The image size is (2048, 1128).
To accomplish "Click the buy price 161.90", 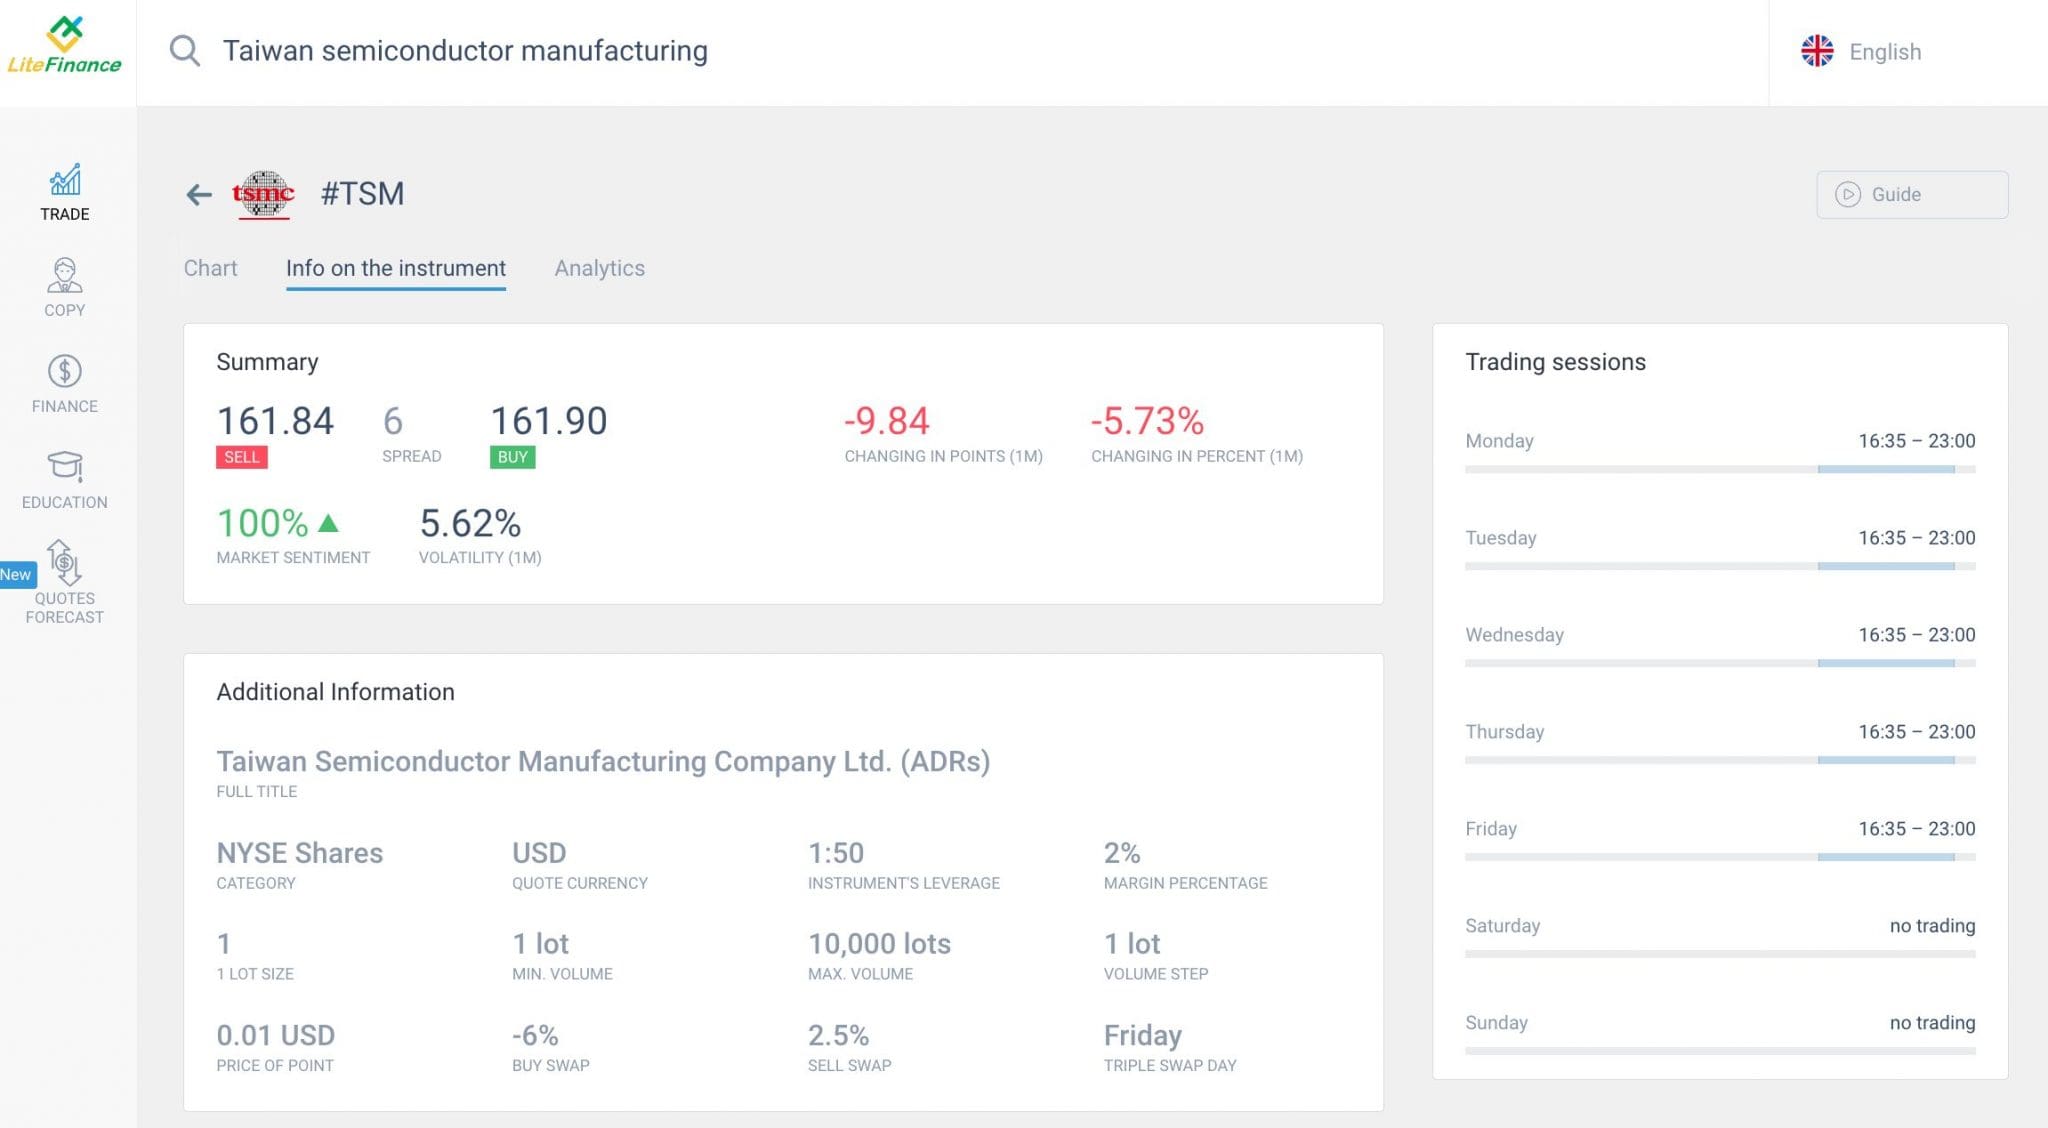I will click(549, 421).
